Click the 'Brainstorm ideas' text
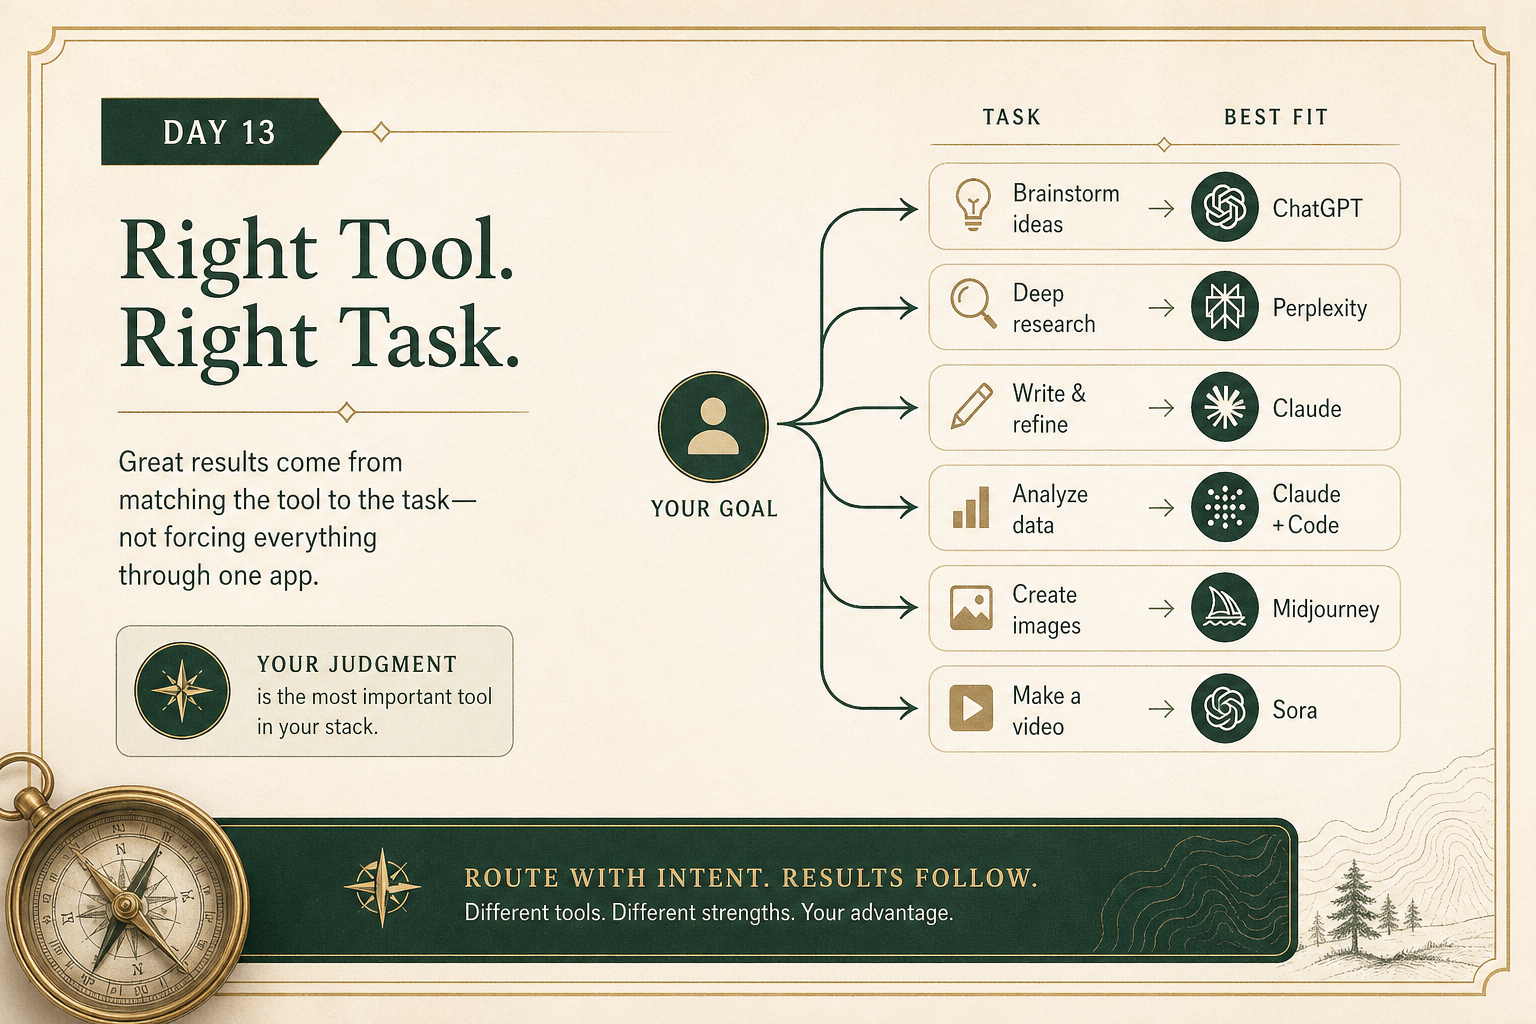This screenshot has width=1536, height=1024. coord(1065,208)
